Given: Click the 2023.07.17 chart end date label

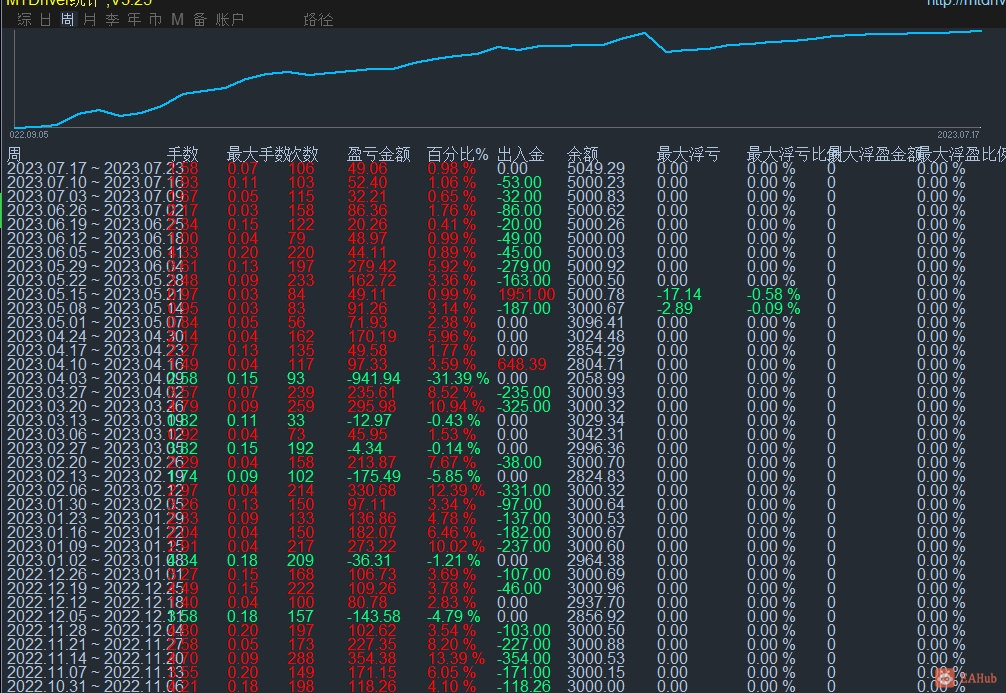Looking at the screenshot, I should point(959,134).
